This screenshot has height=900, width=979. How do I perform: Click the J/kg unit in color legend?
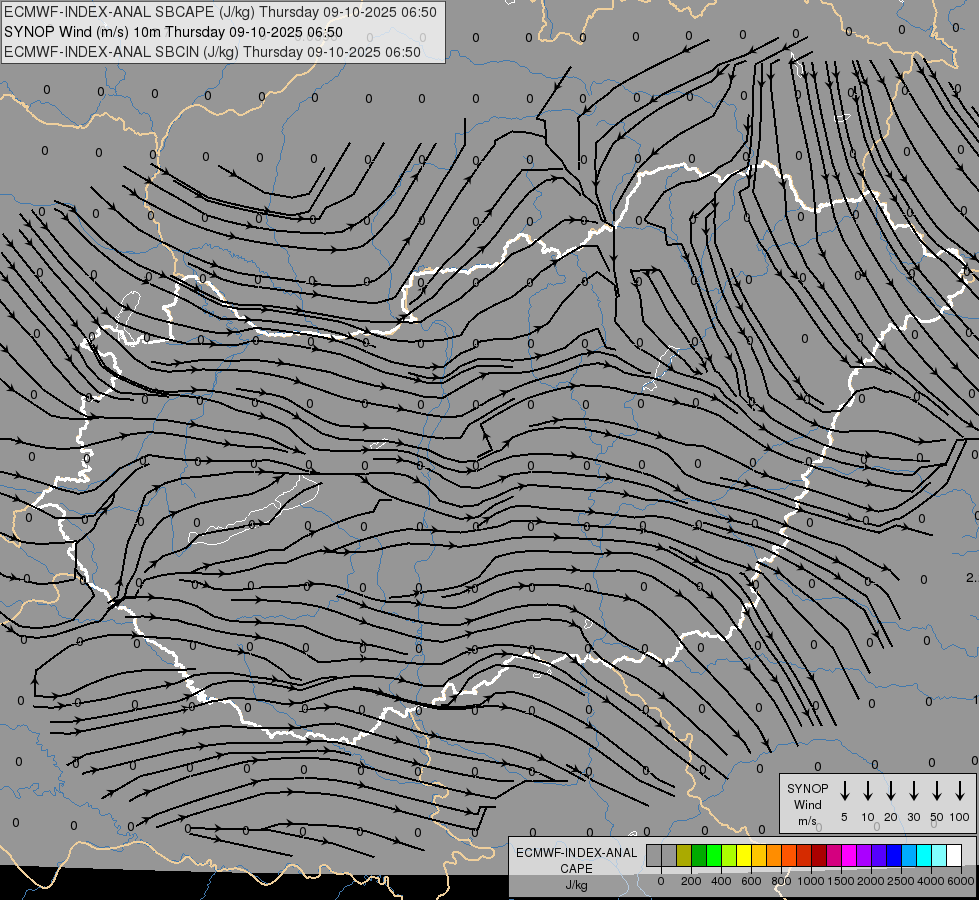[x=576, y=885]
